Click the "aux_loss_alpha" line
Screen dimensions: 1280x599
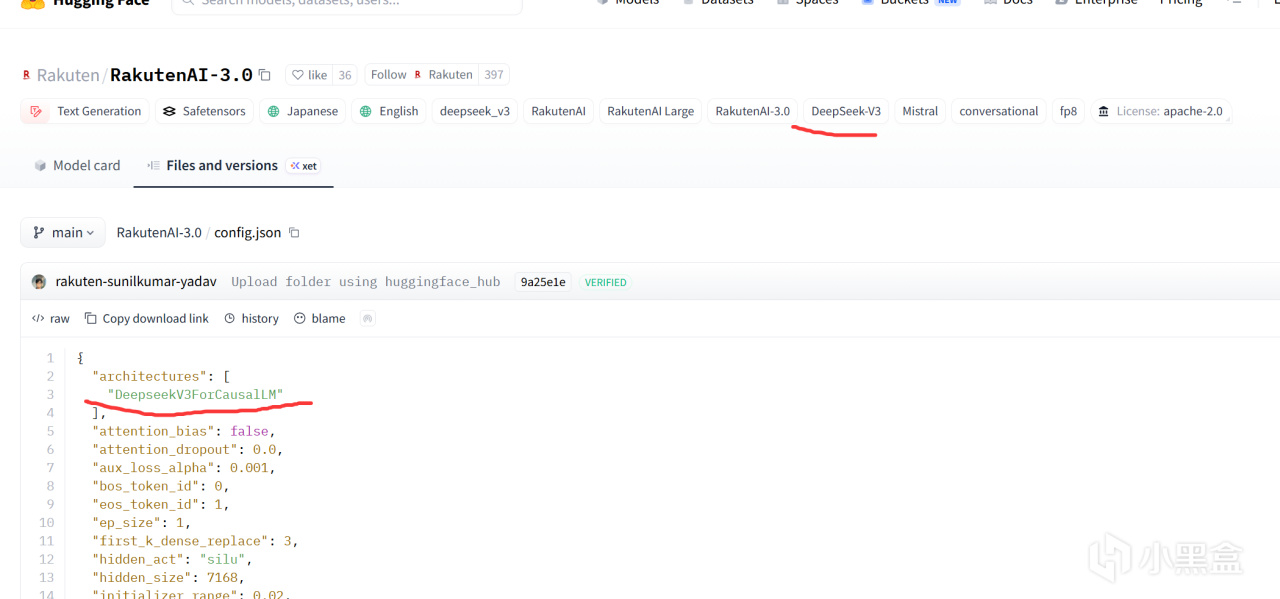point(183,467)
